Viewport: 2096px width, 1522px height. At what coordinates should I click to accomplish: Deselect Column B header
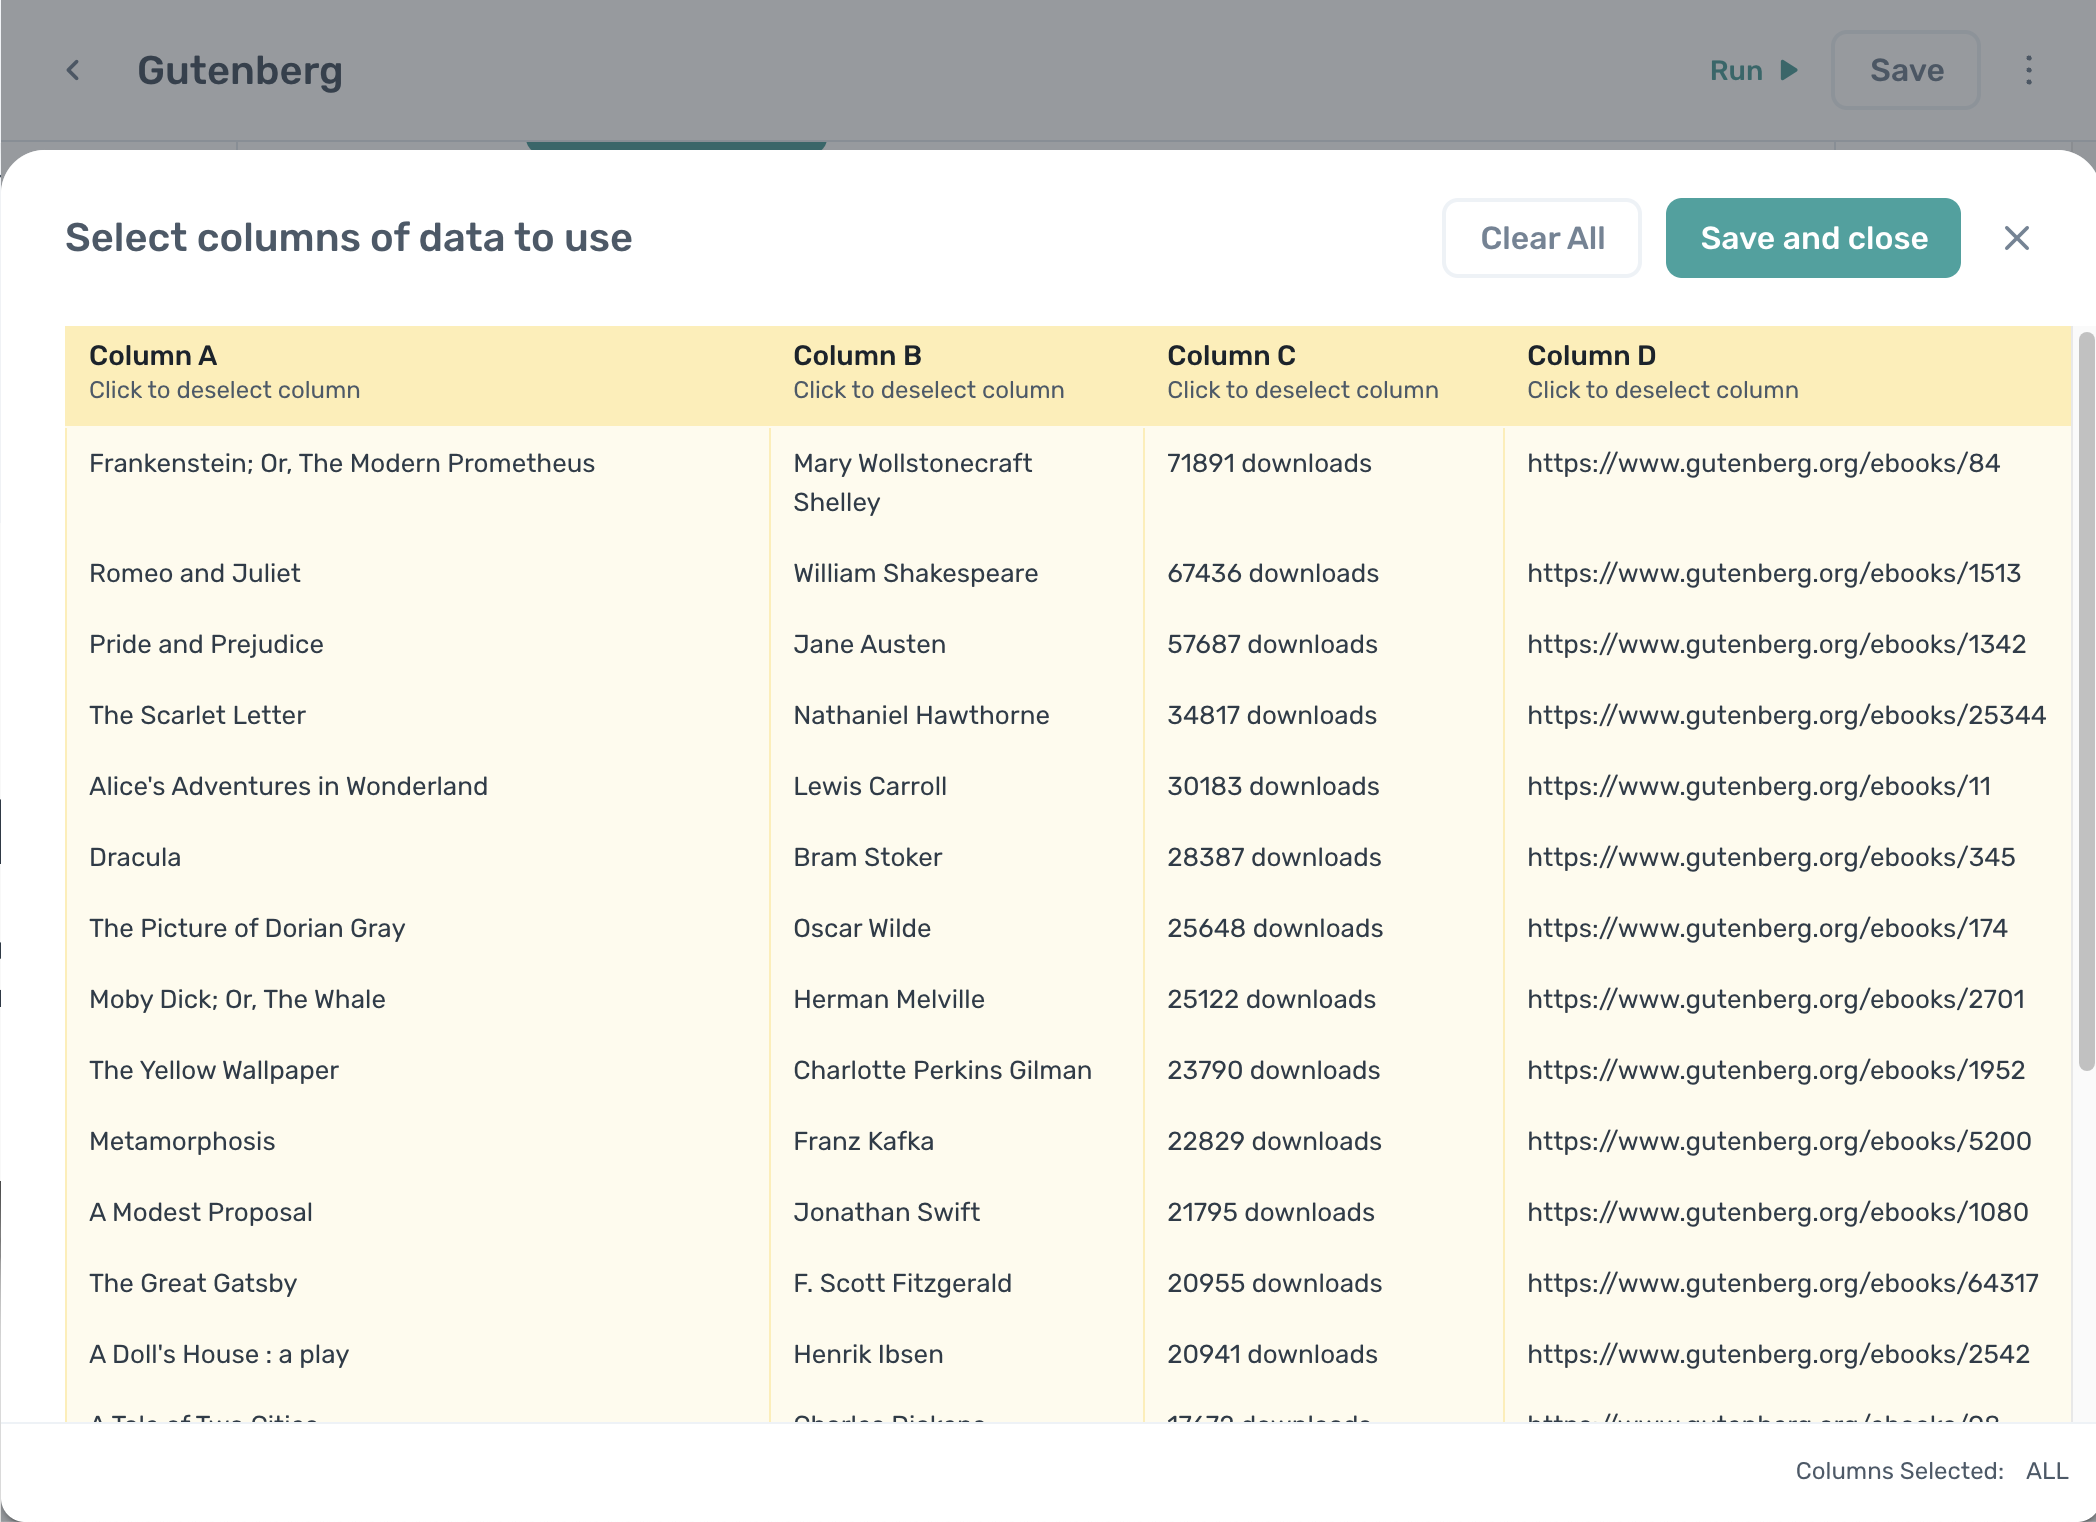[956, 375]
